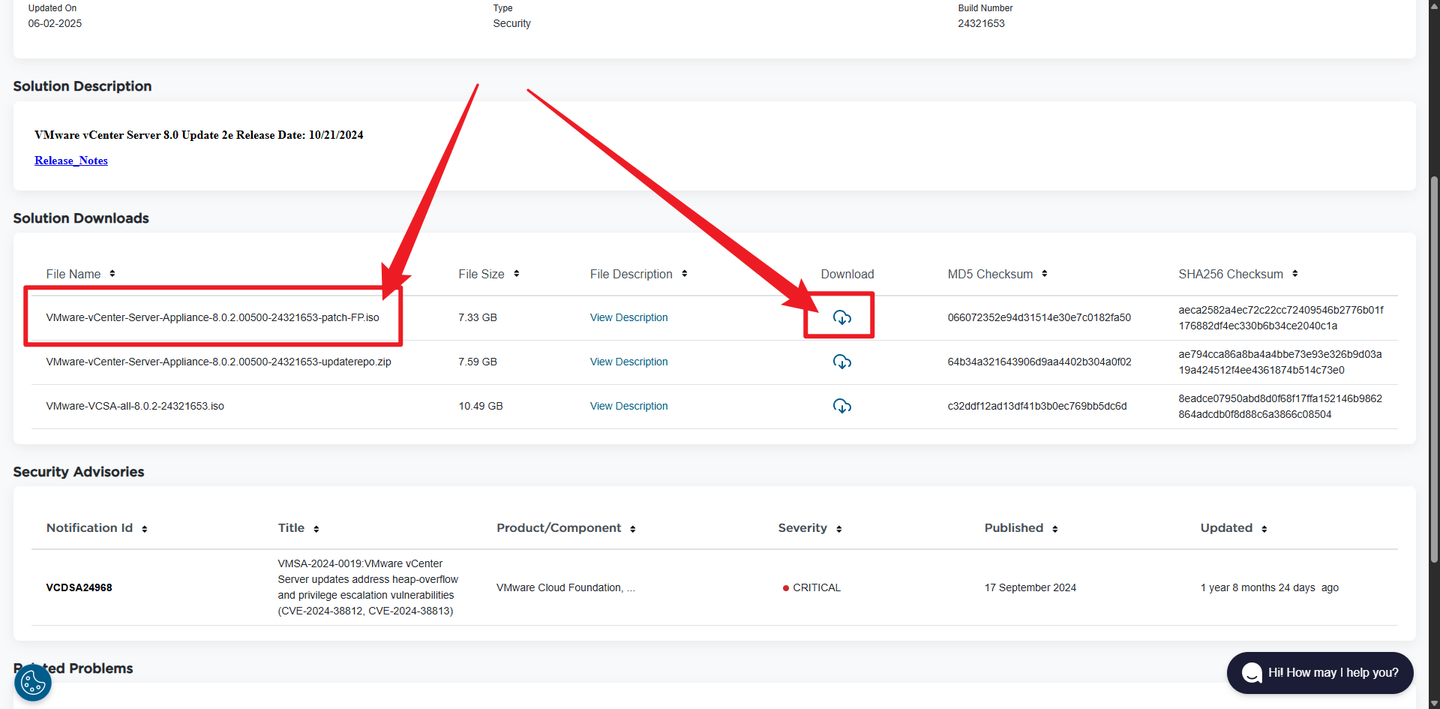Select MD5 checksum 066072352e94d31514e30e7c0182fa50
The height and width of the screenshot is (709, 1440).
[1039, 318]
